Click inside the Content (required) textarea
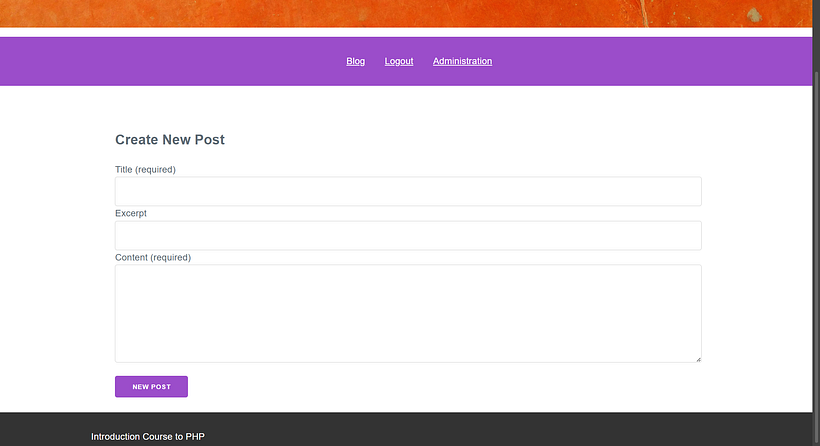The width and height of the screenshot is (820, 446). [408, 313]
